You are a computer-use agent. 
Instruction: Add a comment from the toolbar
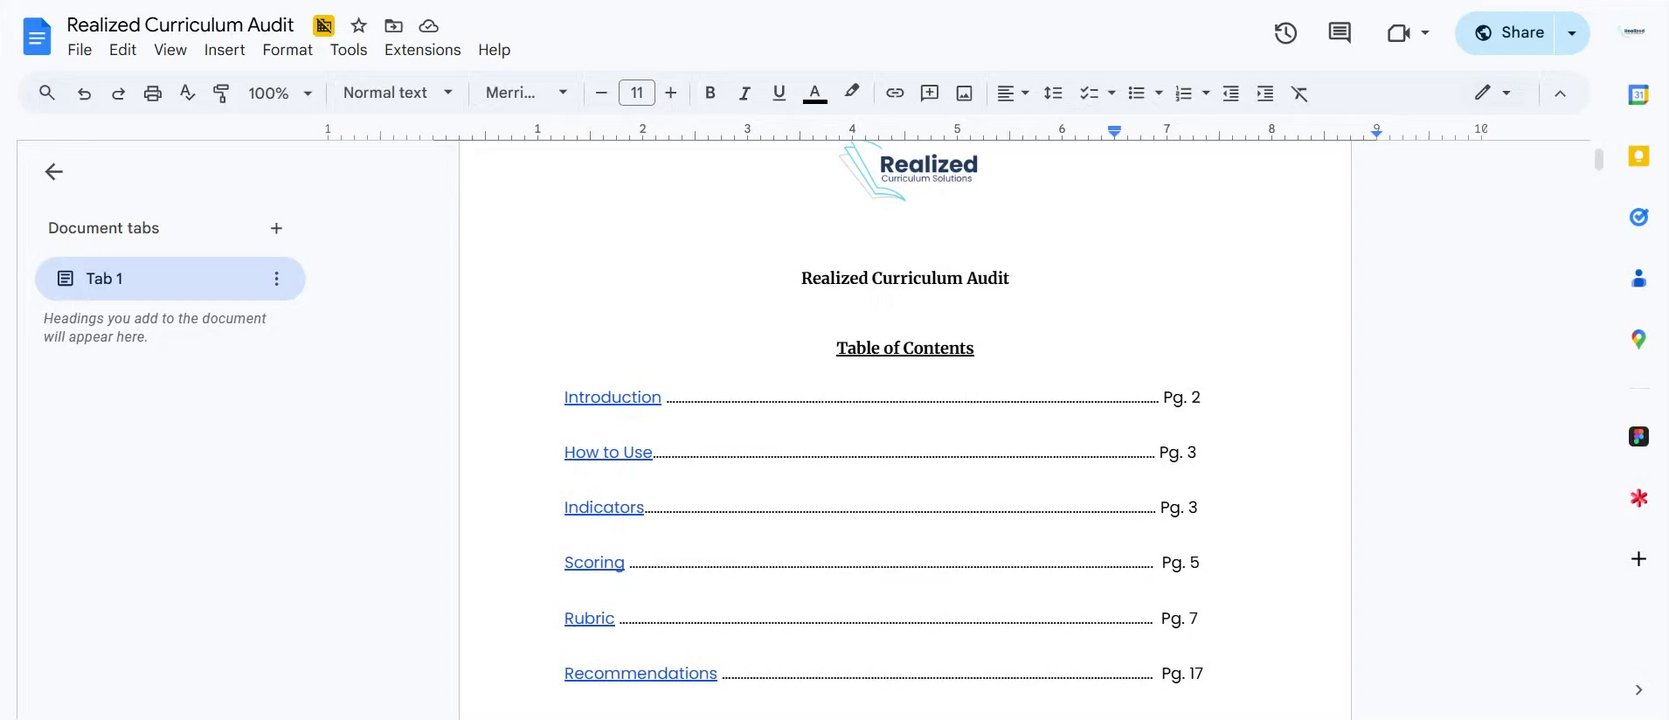pyautogui.click(x=929, y=93)
